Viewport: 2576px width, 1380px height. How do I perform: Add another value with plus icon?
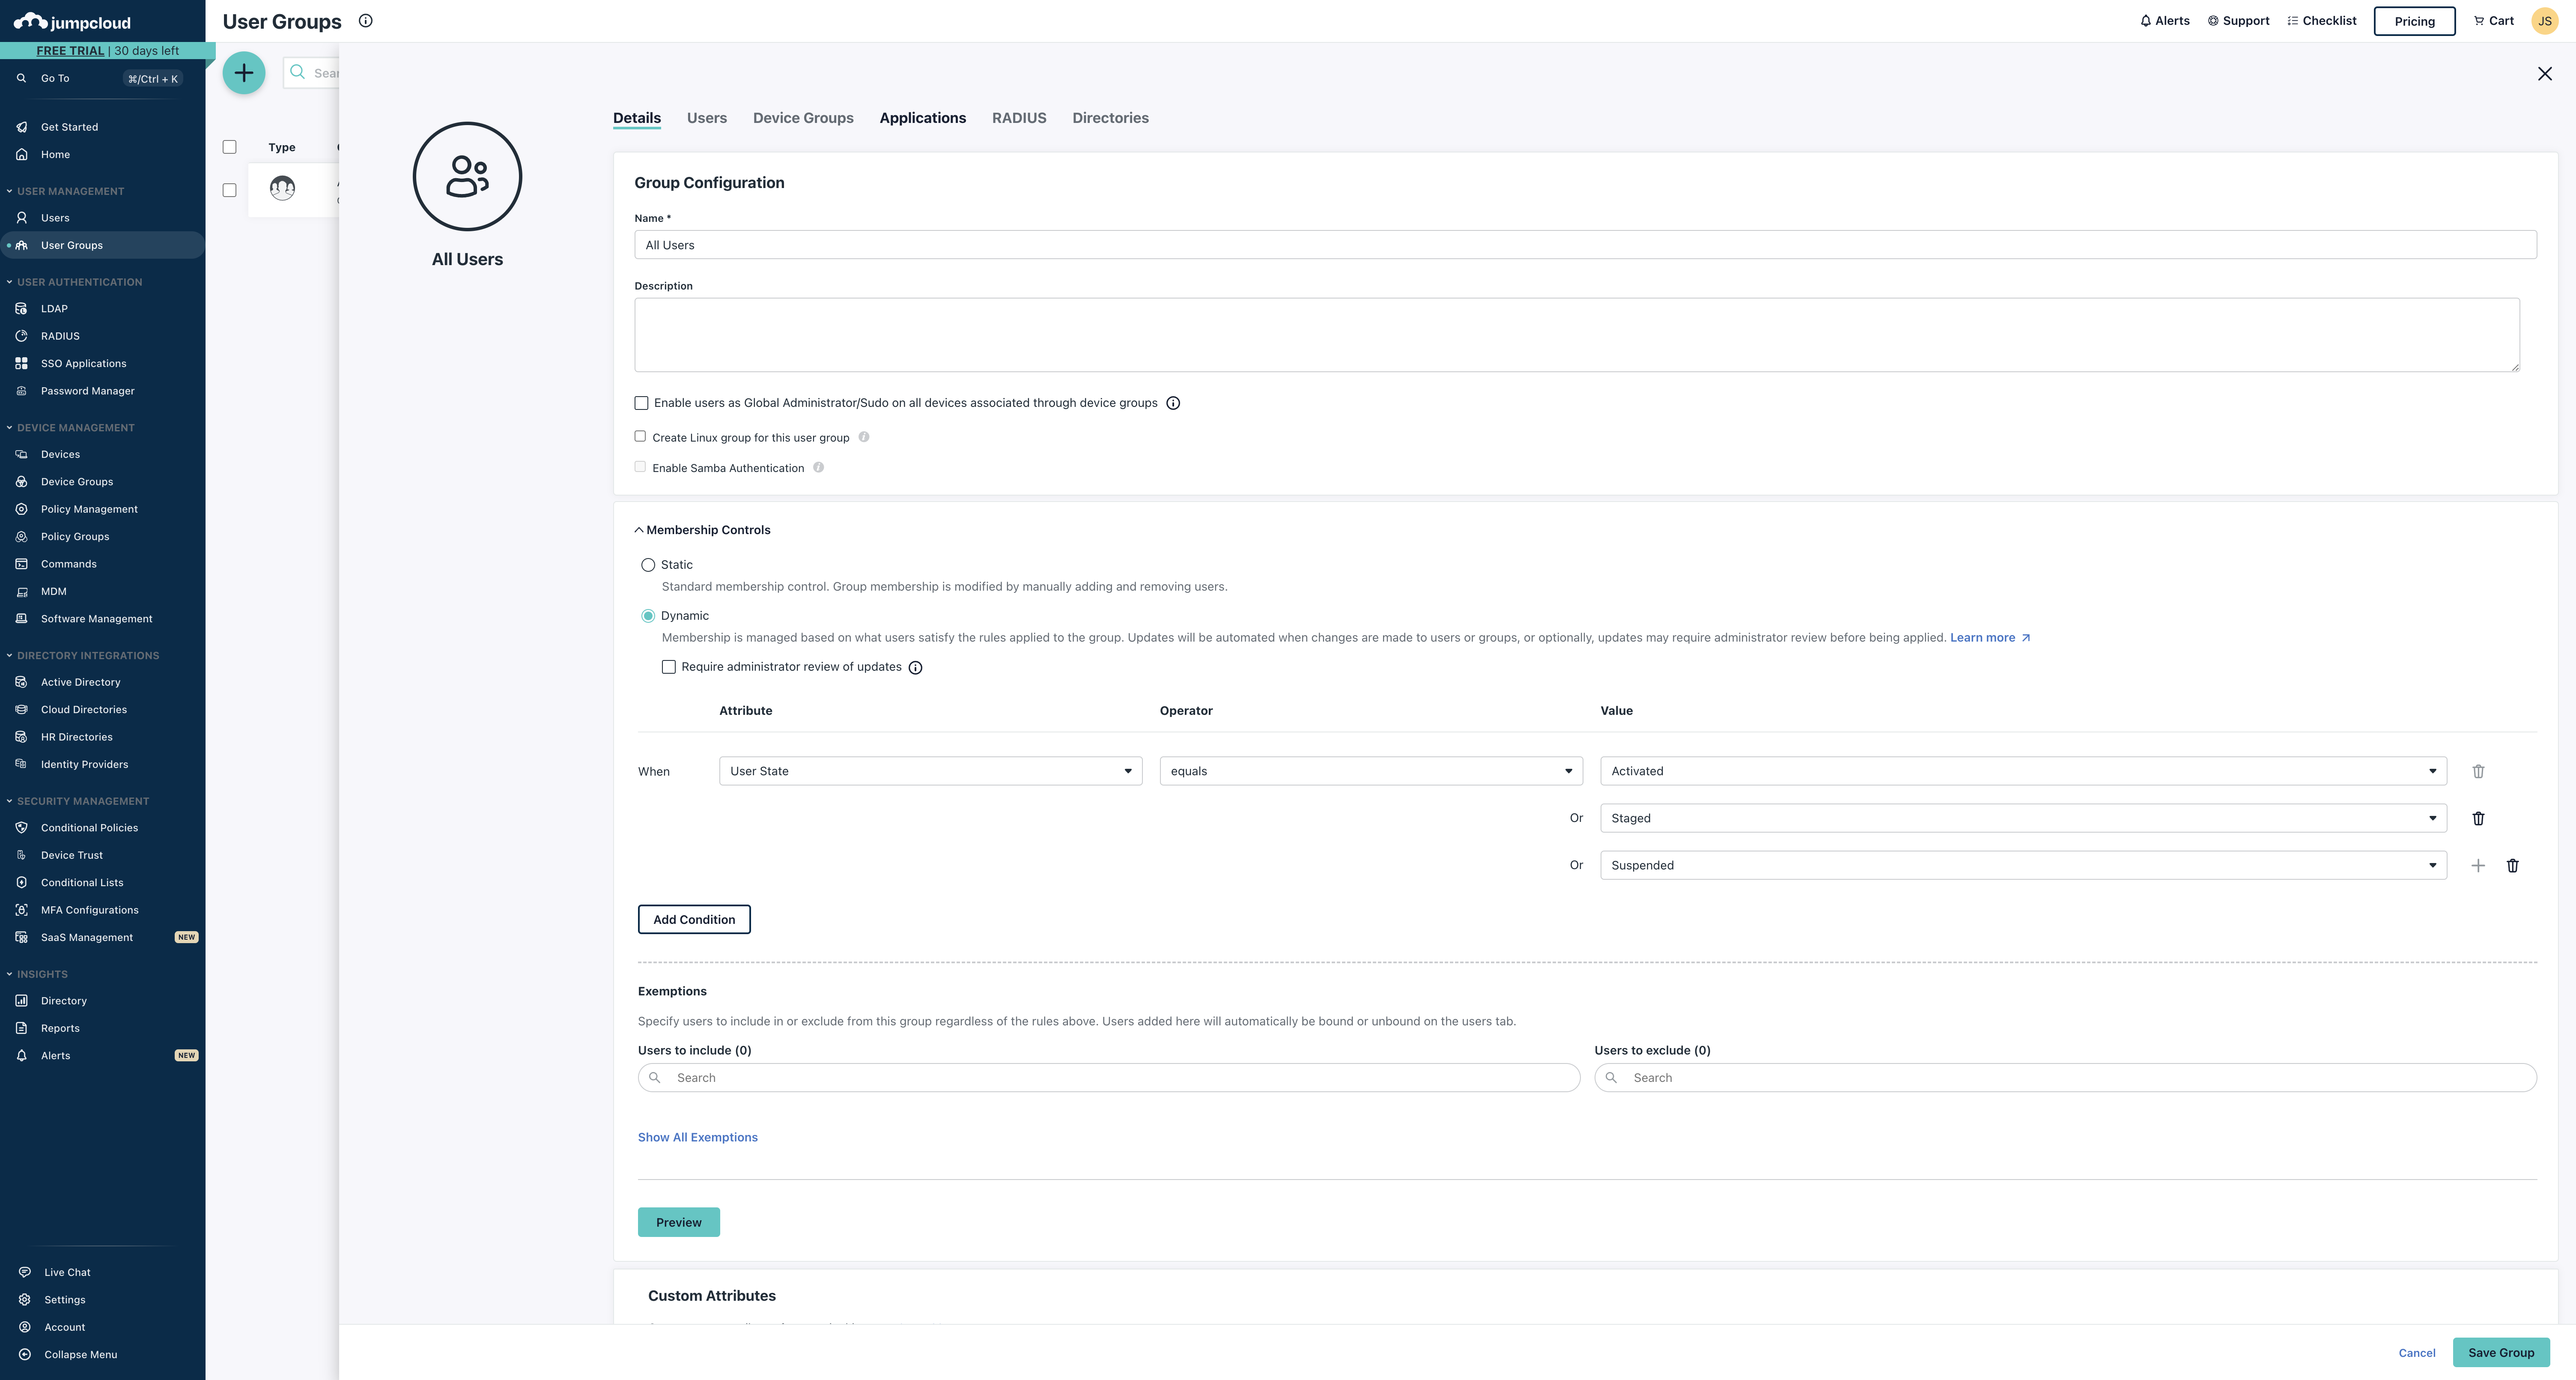point(2478,866)
